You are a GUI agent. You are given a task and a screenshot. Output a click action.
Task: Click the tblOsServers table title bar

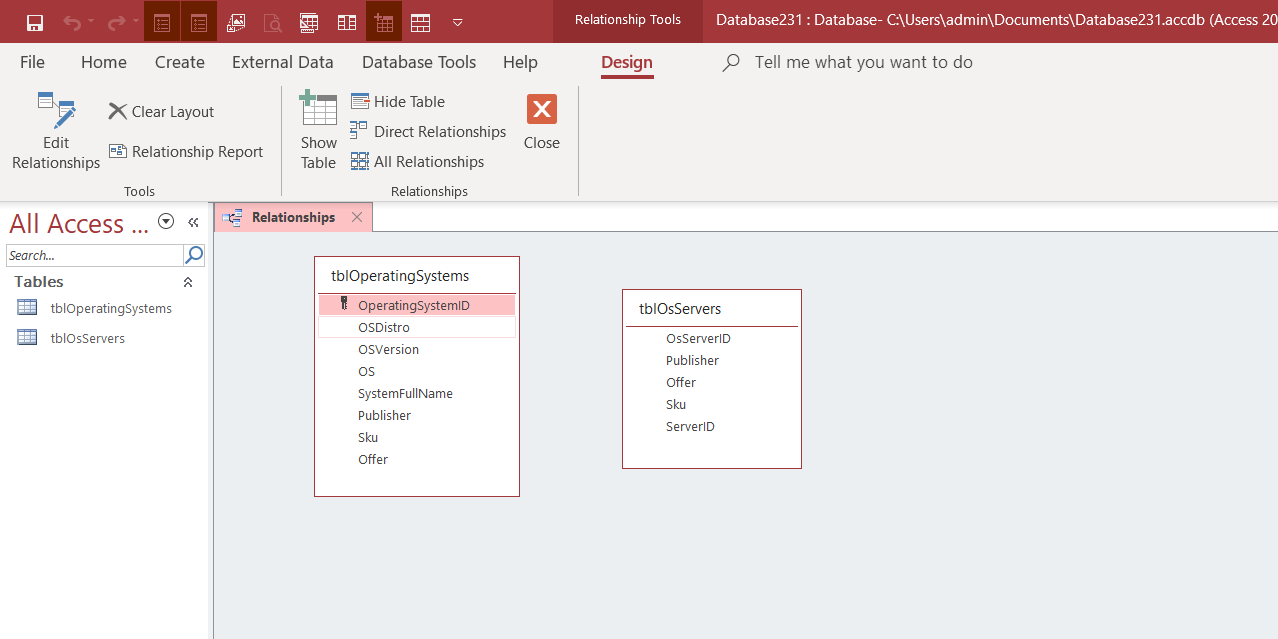point(712,308)
